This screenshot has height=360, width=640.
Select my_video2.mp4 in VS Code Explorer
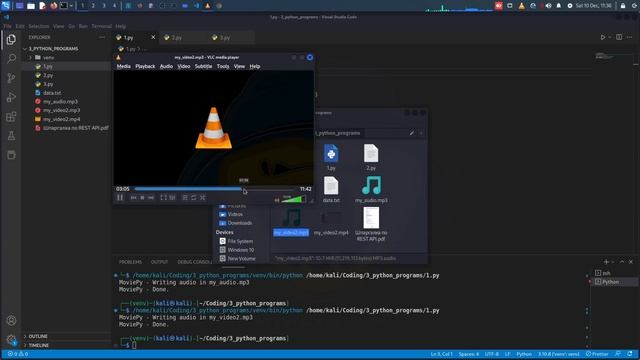[65, 119]
